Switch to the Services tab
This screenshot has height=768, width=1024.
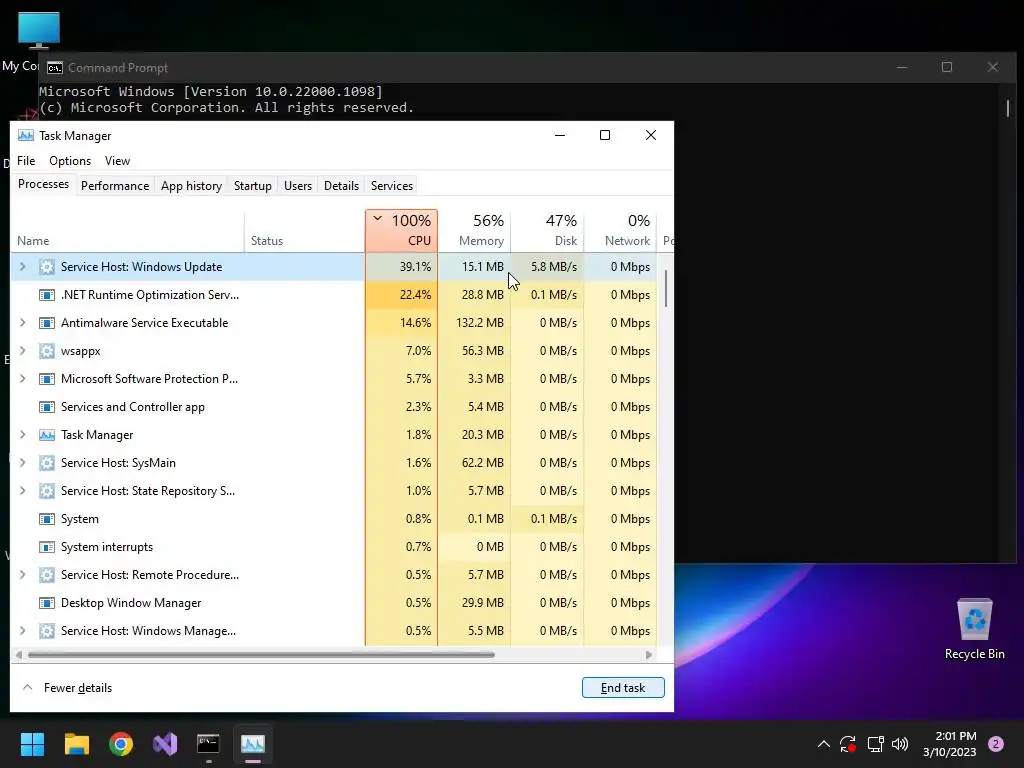[392, 186]
